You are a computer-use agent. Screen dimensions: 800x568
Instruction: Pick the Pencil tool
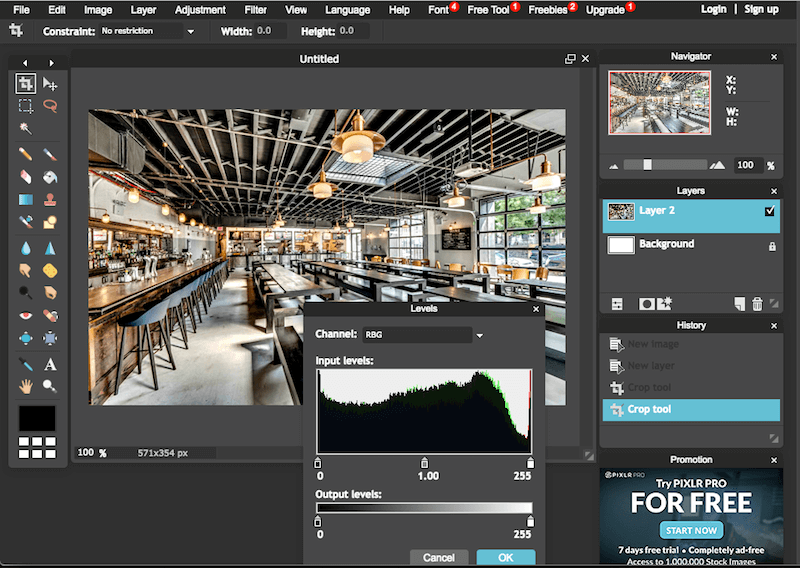point(26,155)
